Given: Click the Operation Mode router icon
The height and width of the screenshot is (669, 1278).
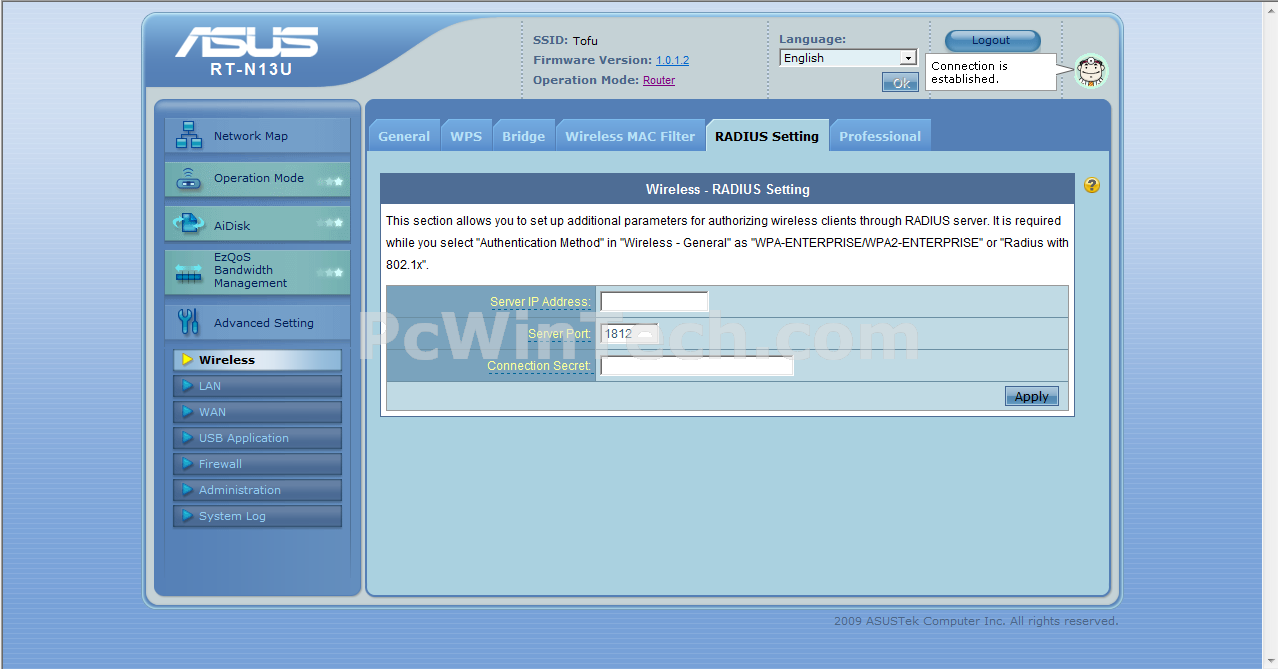Looking at the screenshot, I should [188, 179].
